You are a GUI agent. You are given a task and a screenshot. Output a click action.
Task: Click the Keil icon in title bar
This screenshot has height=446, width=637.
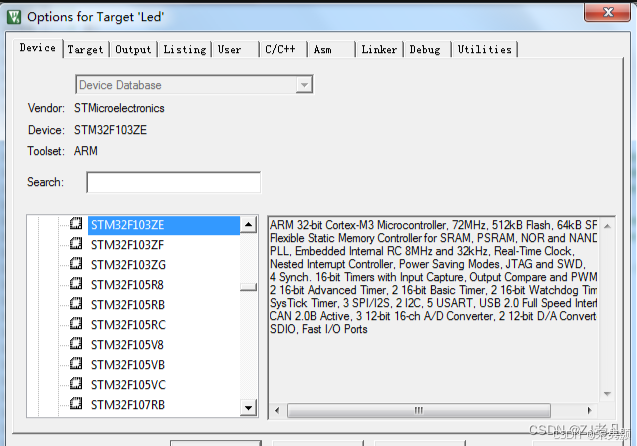(14, 17)
